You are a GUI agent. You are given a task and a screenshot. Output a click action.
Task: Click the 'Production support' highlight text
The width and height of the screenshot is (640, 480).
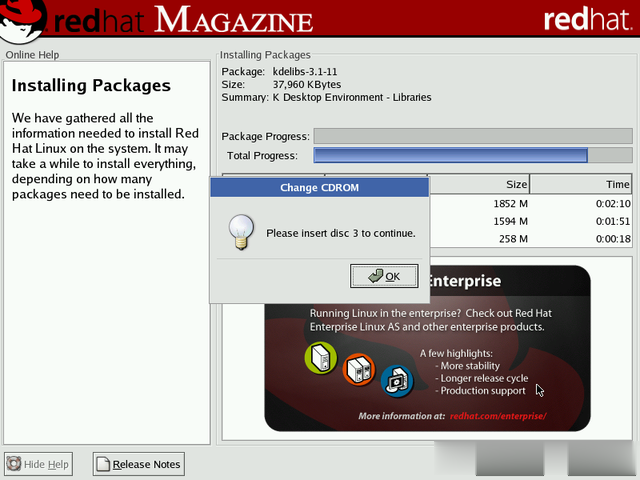tap(483, 391)
